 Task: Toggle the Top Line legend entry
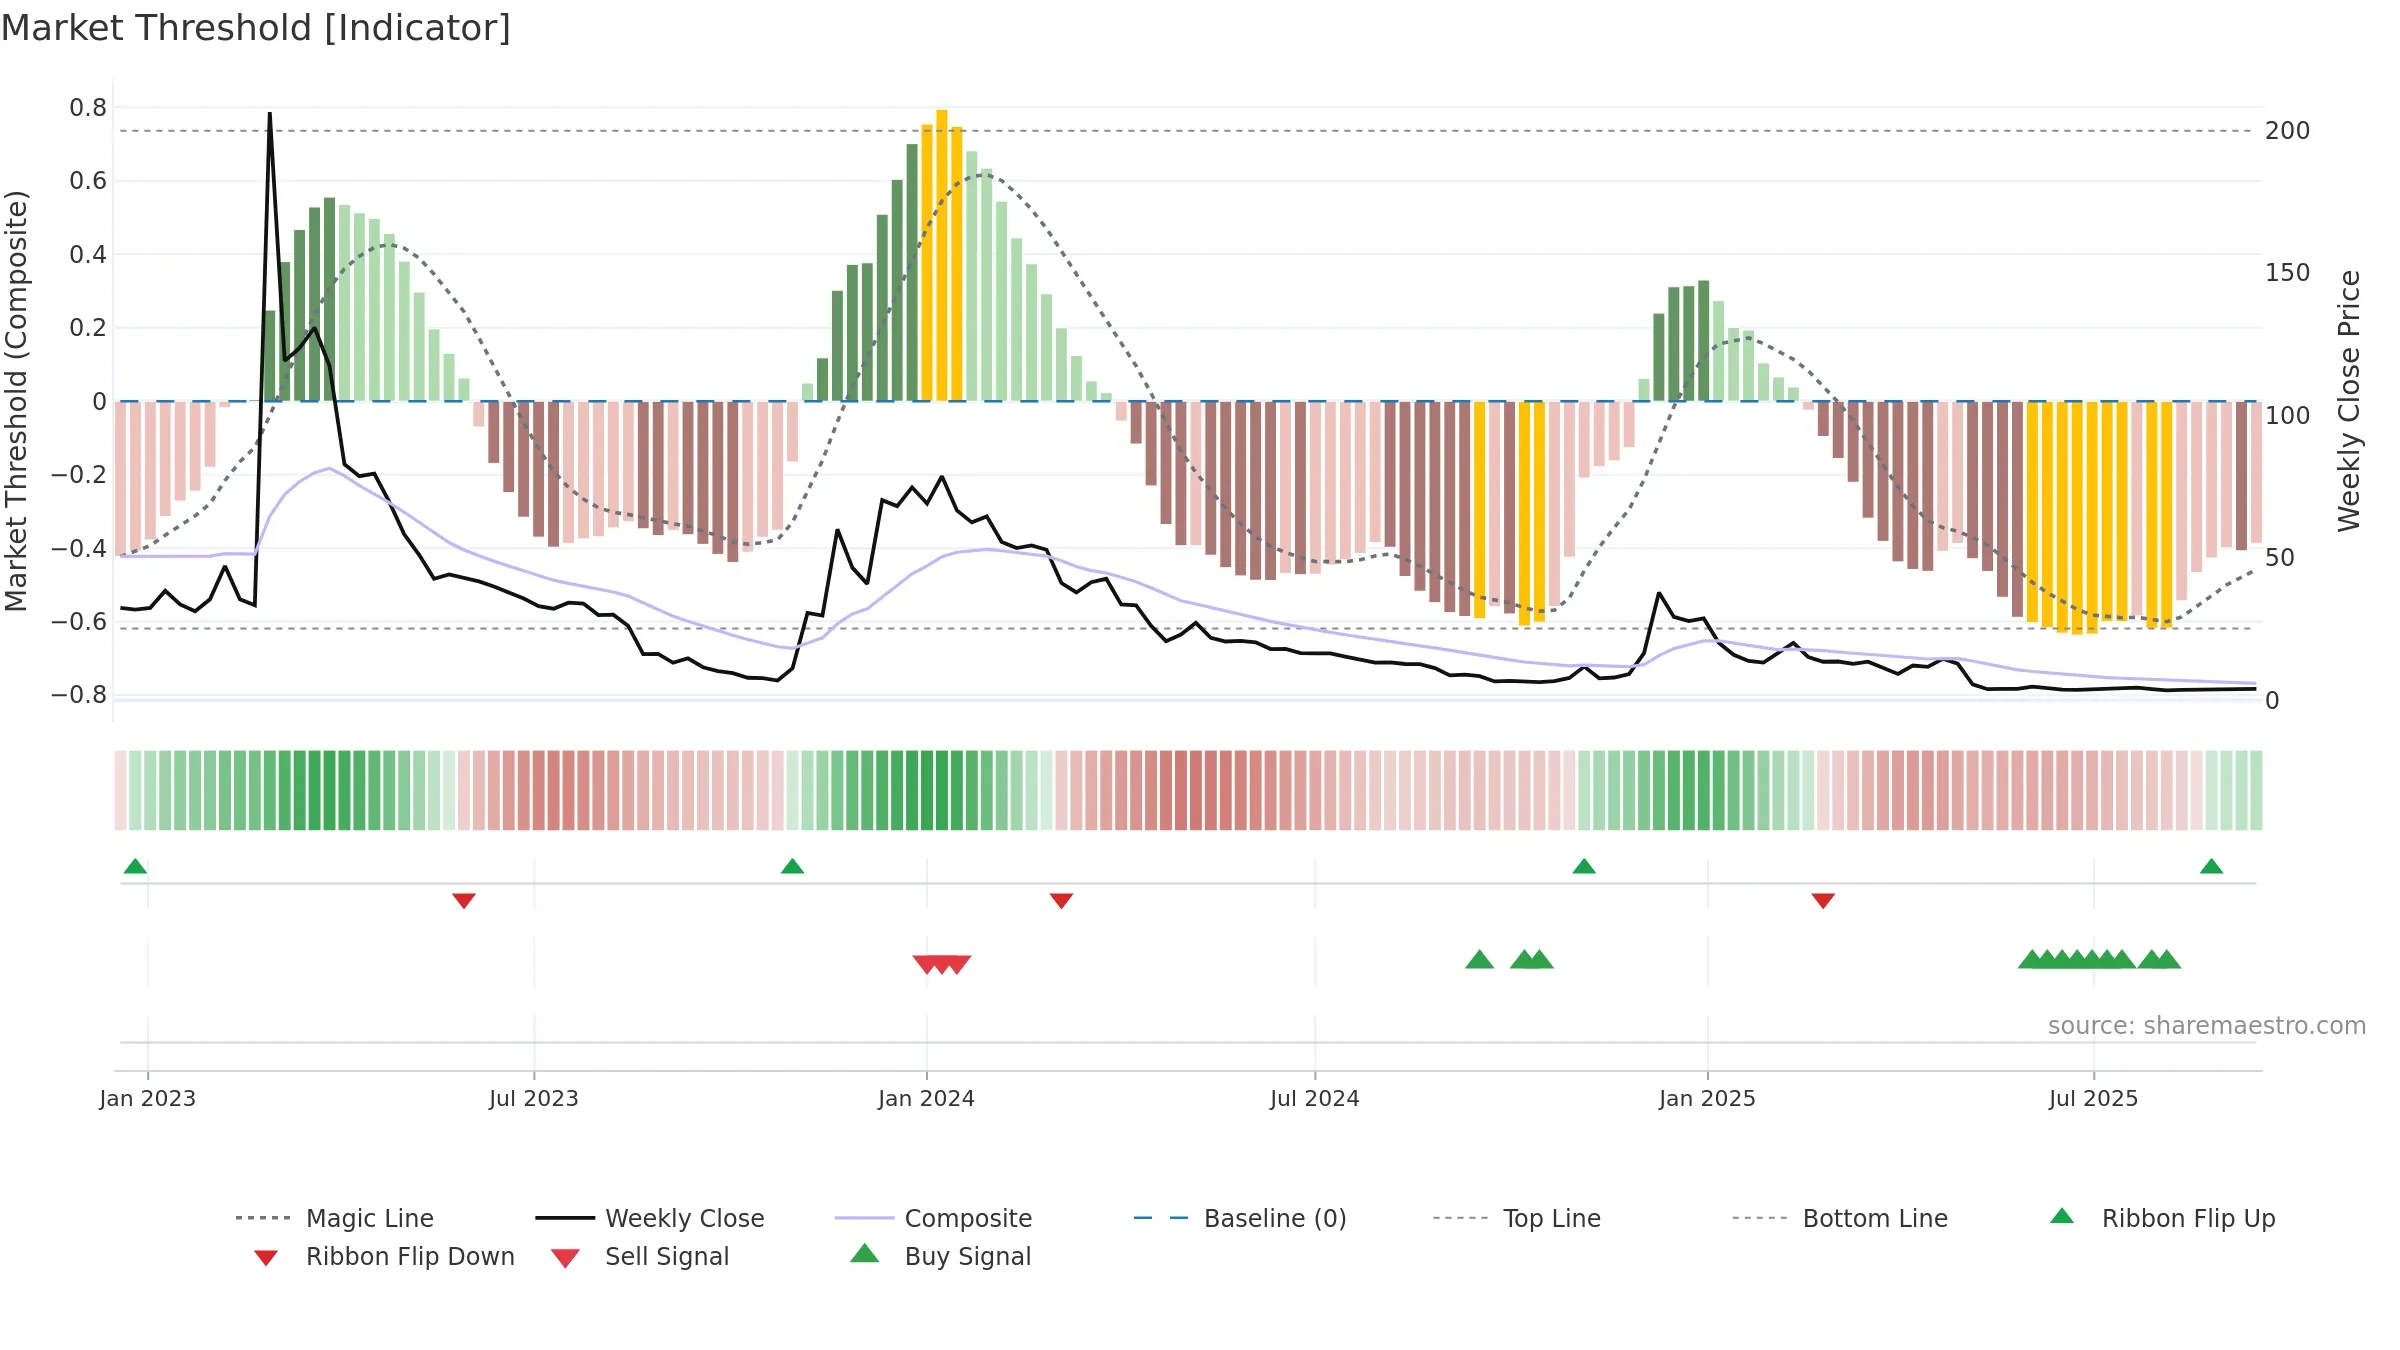pos(1516,1218)
